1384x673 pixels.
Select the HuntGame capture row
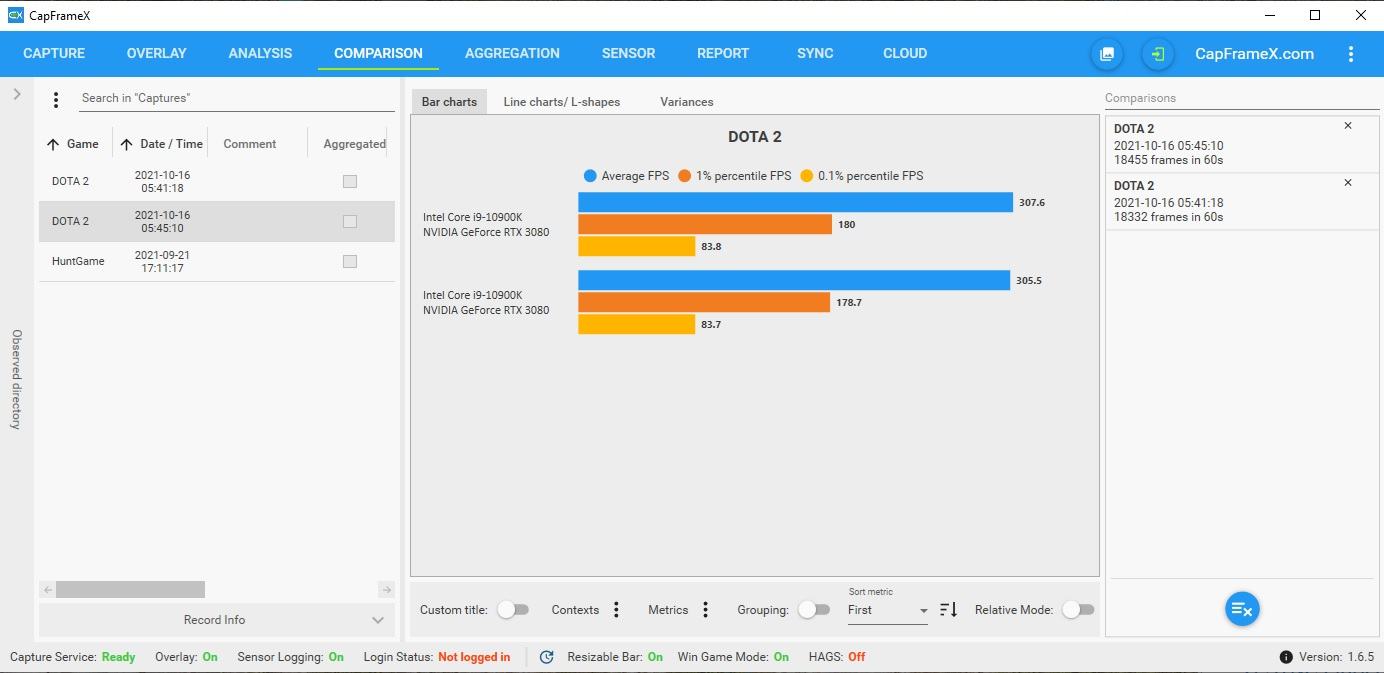point(217,262)
